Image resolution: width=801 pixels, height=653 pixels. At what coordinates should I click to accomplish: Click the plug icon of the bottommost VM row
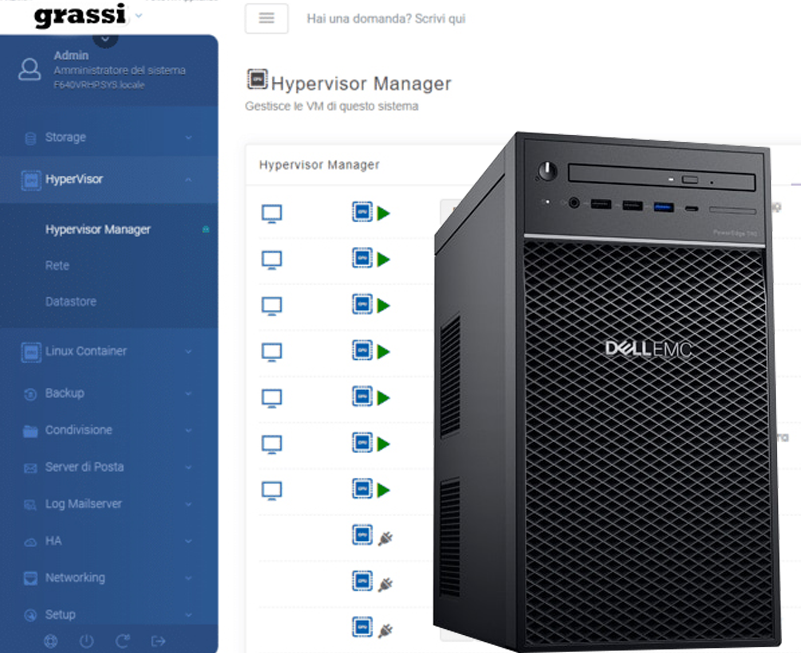pyautogui.click(x=385, y=631)
